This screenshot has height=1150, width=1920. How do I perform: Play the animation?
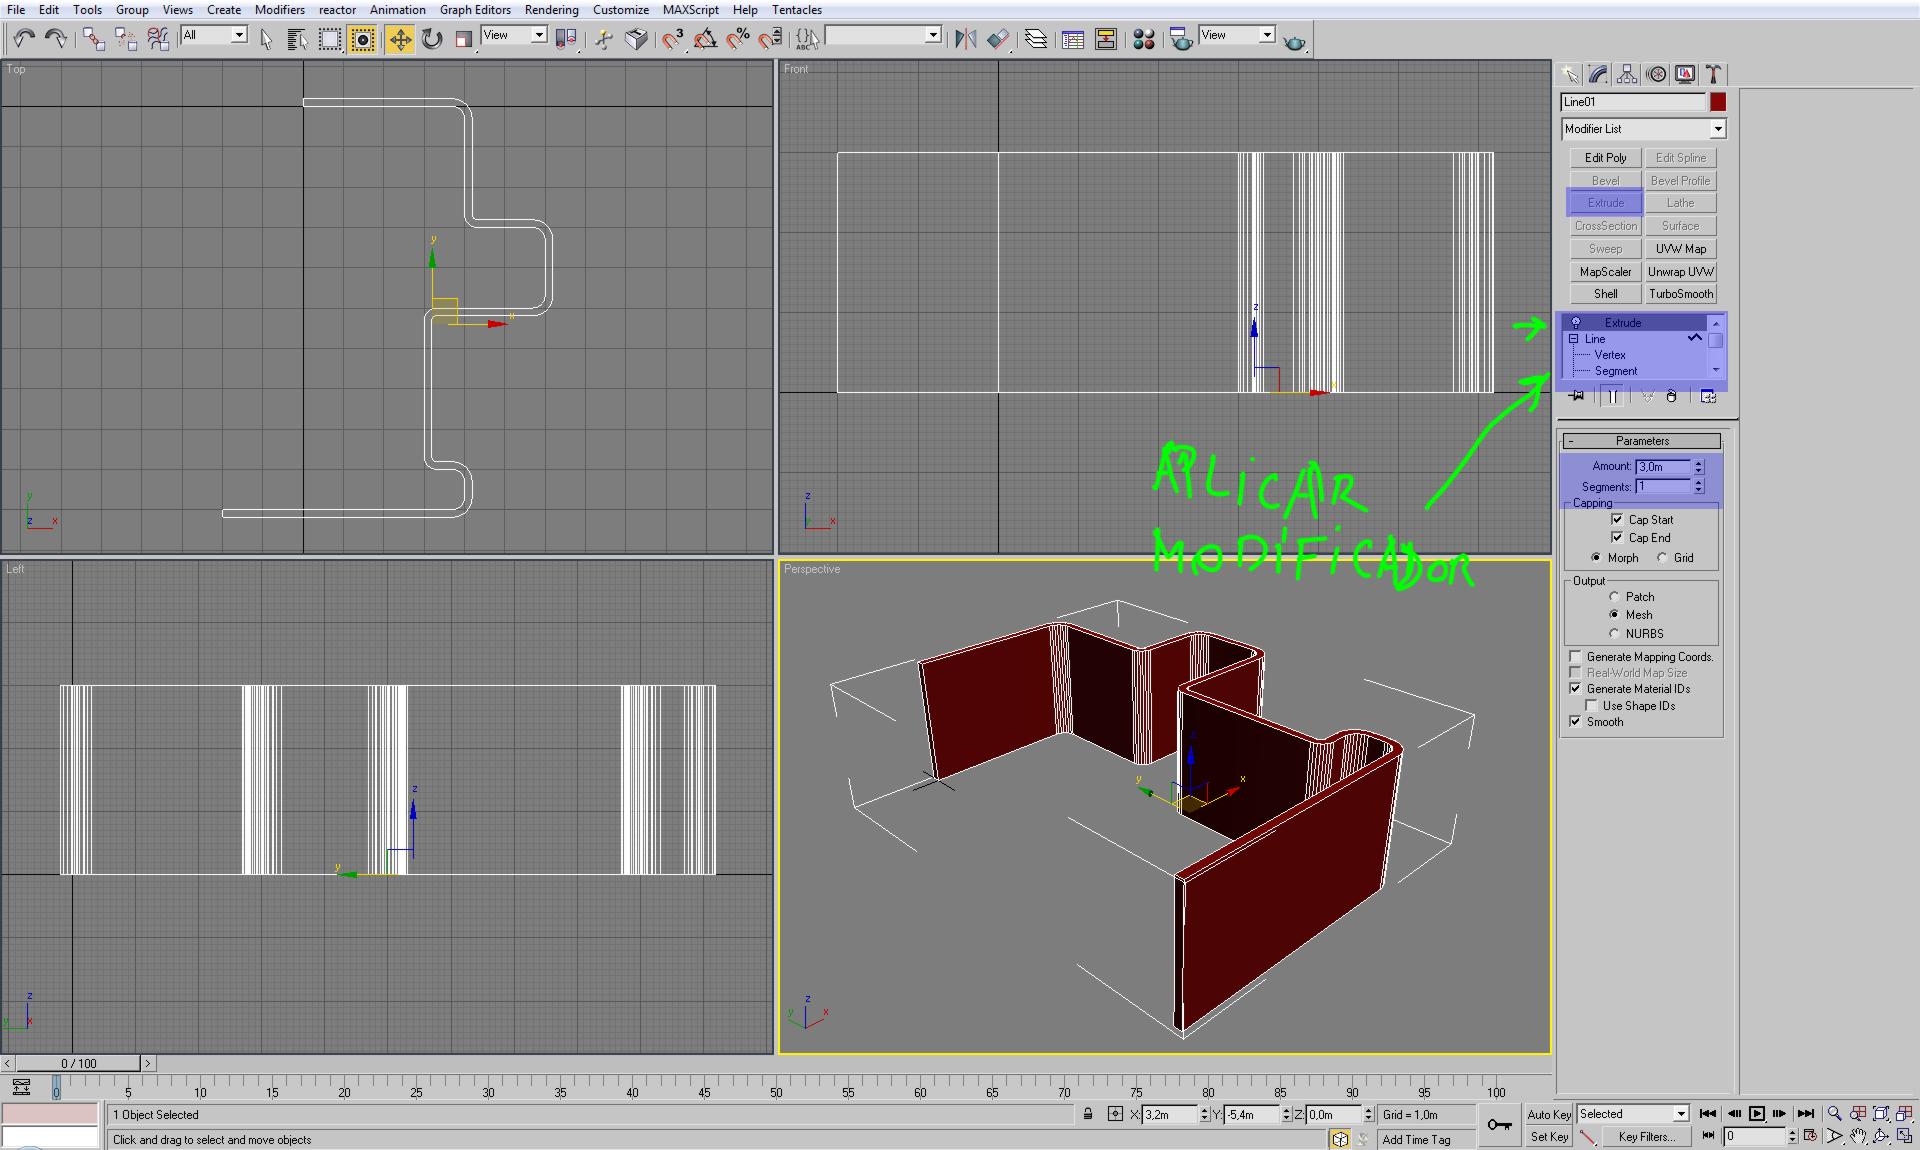(1757, 1114)
